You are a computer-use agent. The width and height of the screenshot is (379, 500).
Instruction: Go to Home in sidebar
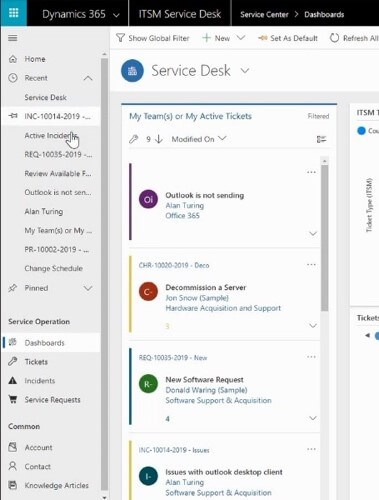pos(35,59)
